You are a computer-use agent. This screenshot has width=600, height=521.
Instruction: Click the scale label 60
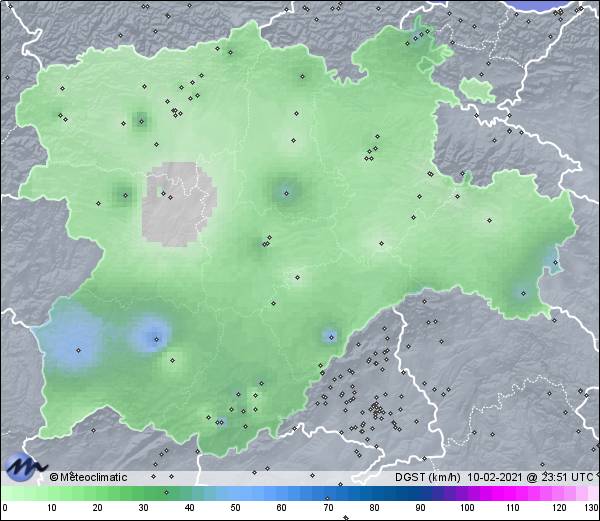[x=282, y=508]
